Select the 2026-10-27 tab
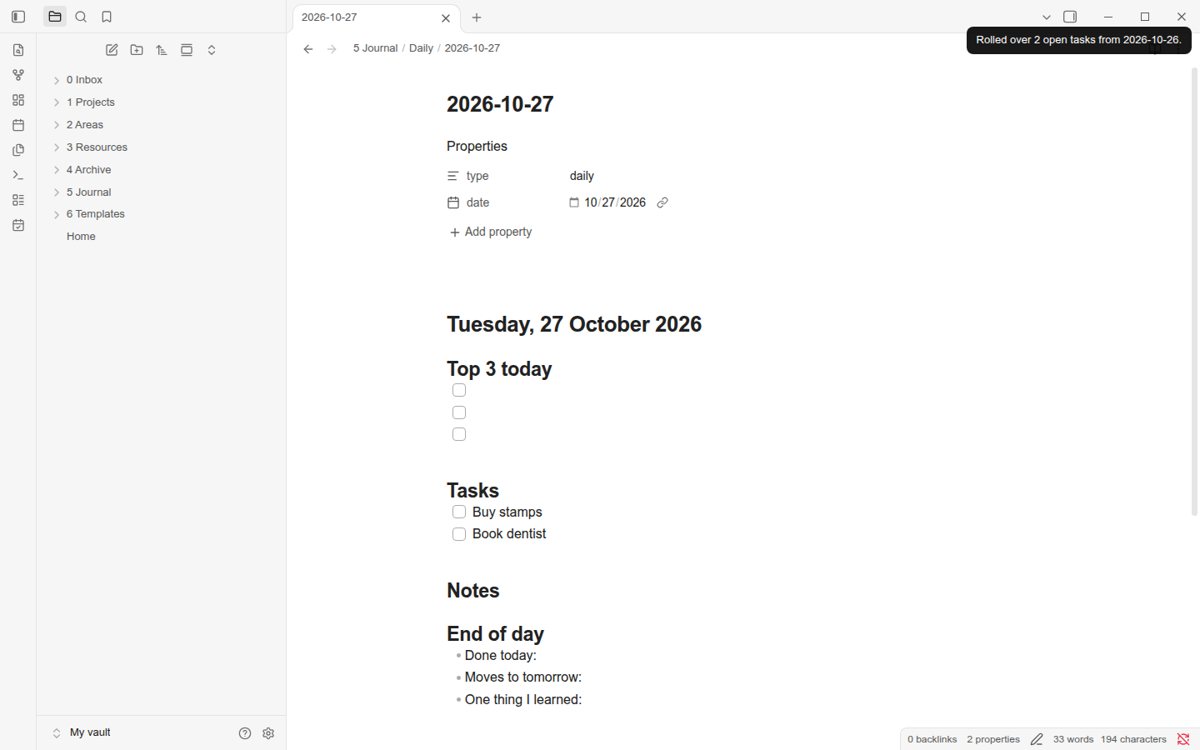The width and height of the screenshot is (1200, 750). pyautogui.click(x=376, y=17)
